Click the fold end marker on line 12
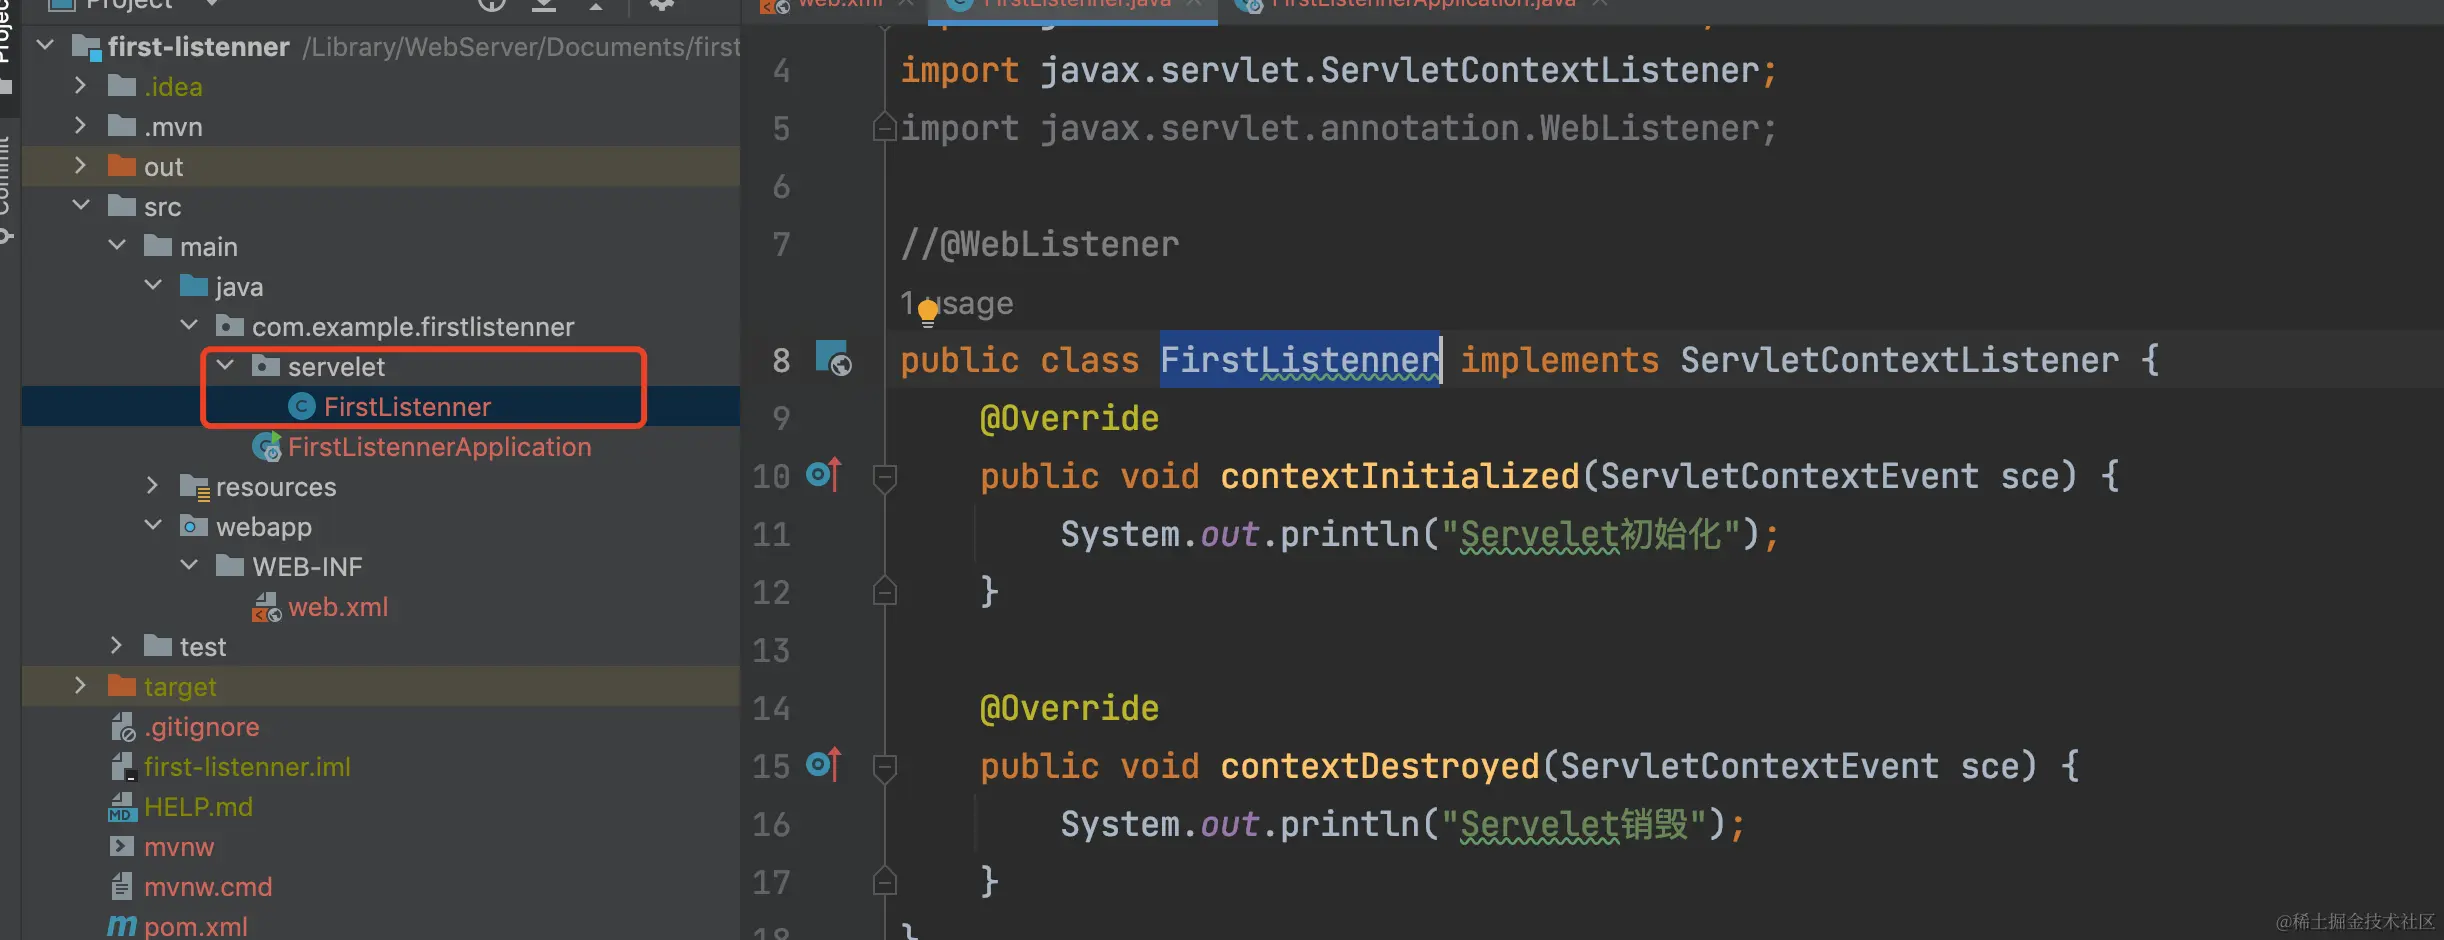Screen dimensions: 2444x940 (x=884, y=592)
